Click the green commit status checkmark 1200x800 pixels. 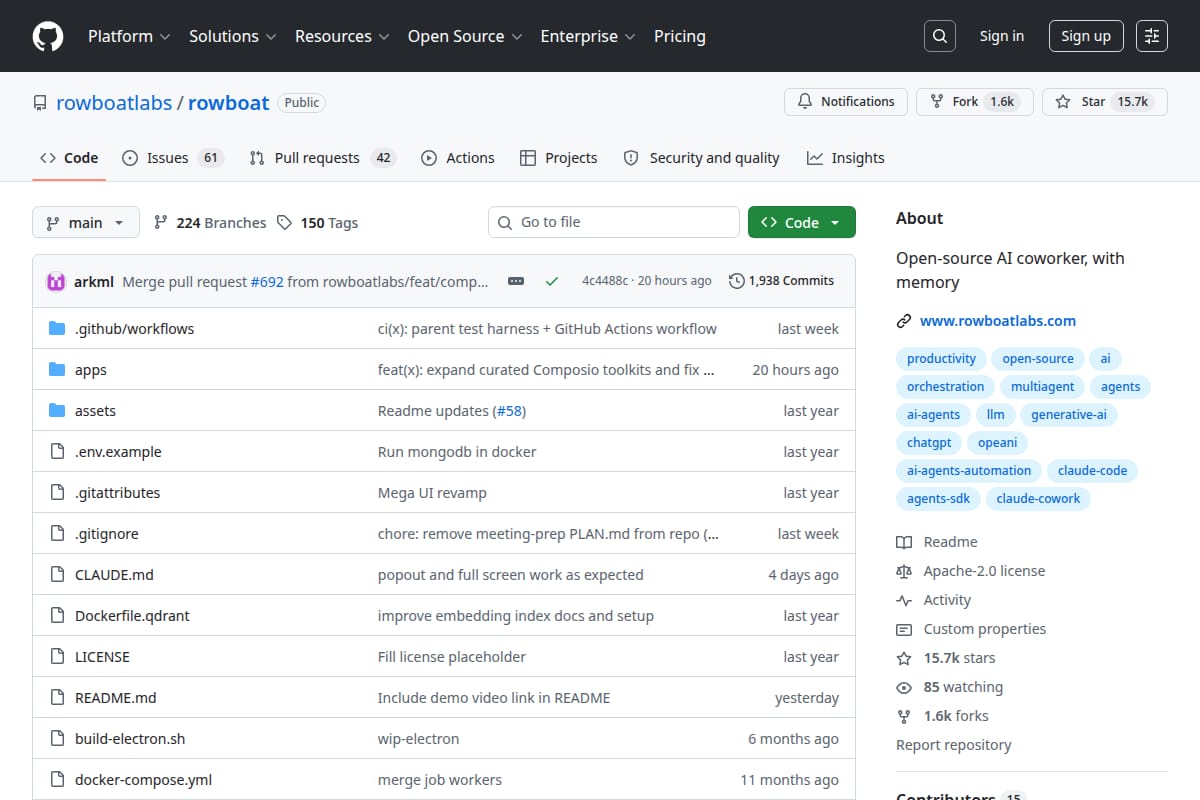click(x=551, y=282)
